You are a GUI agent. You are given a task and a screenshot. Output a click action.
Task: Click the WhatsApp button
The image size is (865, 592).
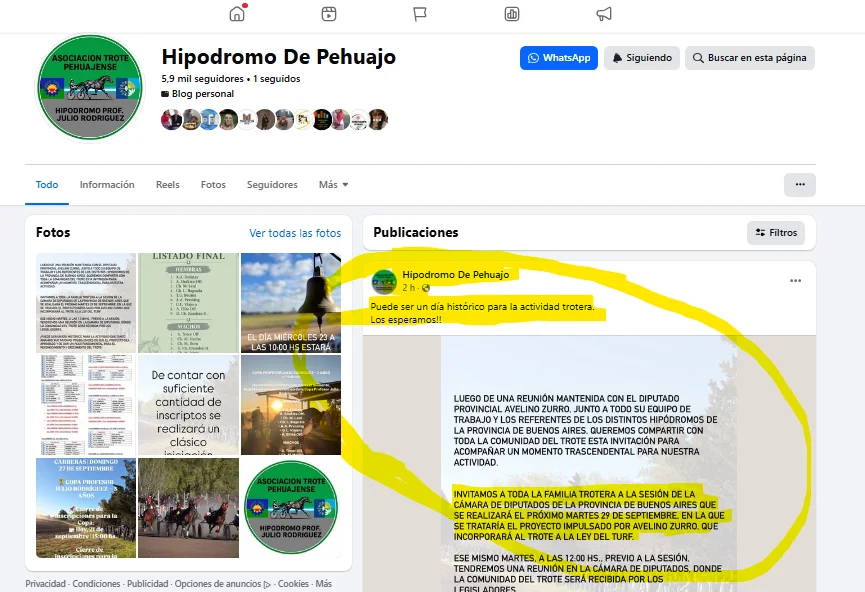[559, 58]
